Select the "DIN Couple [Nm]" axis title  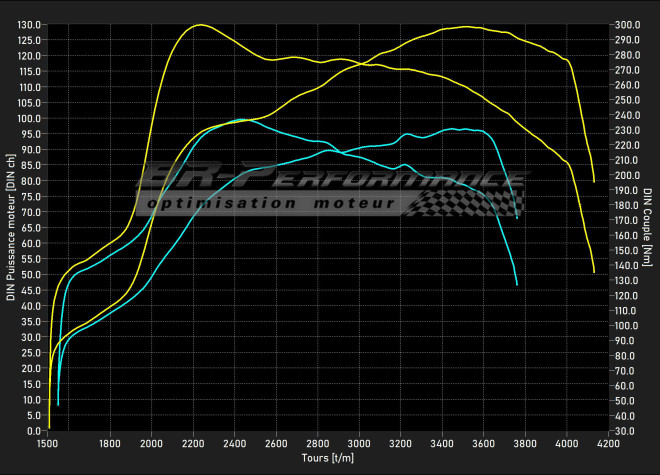click(648, 228)
